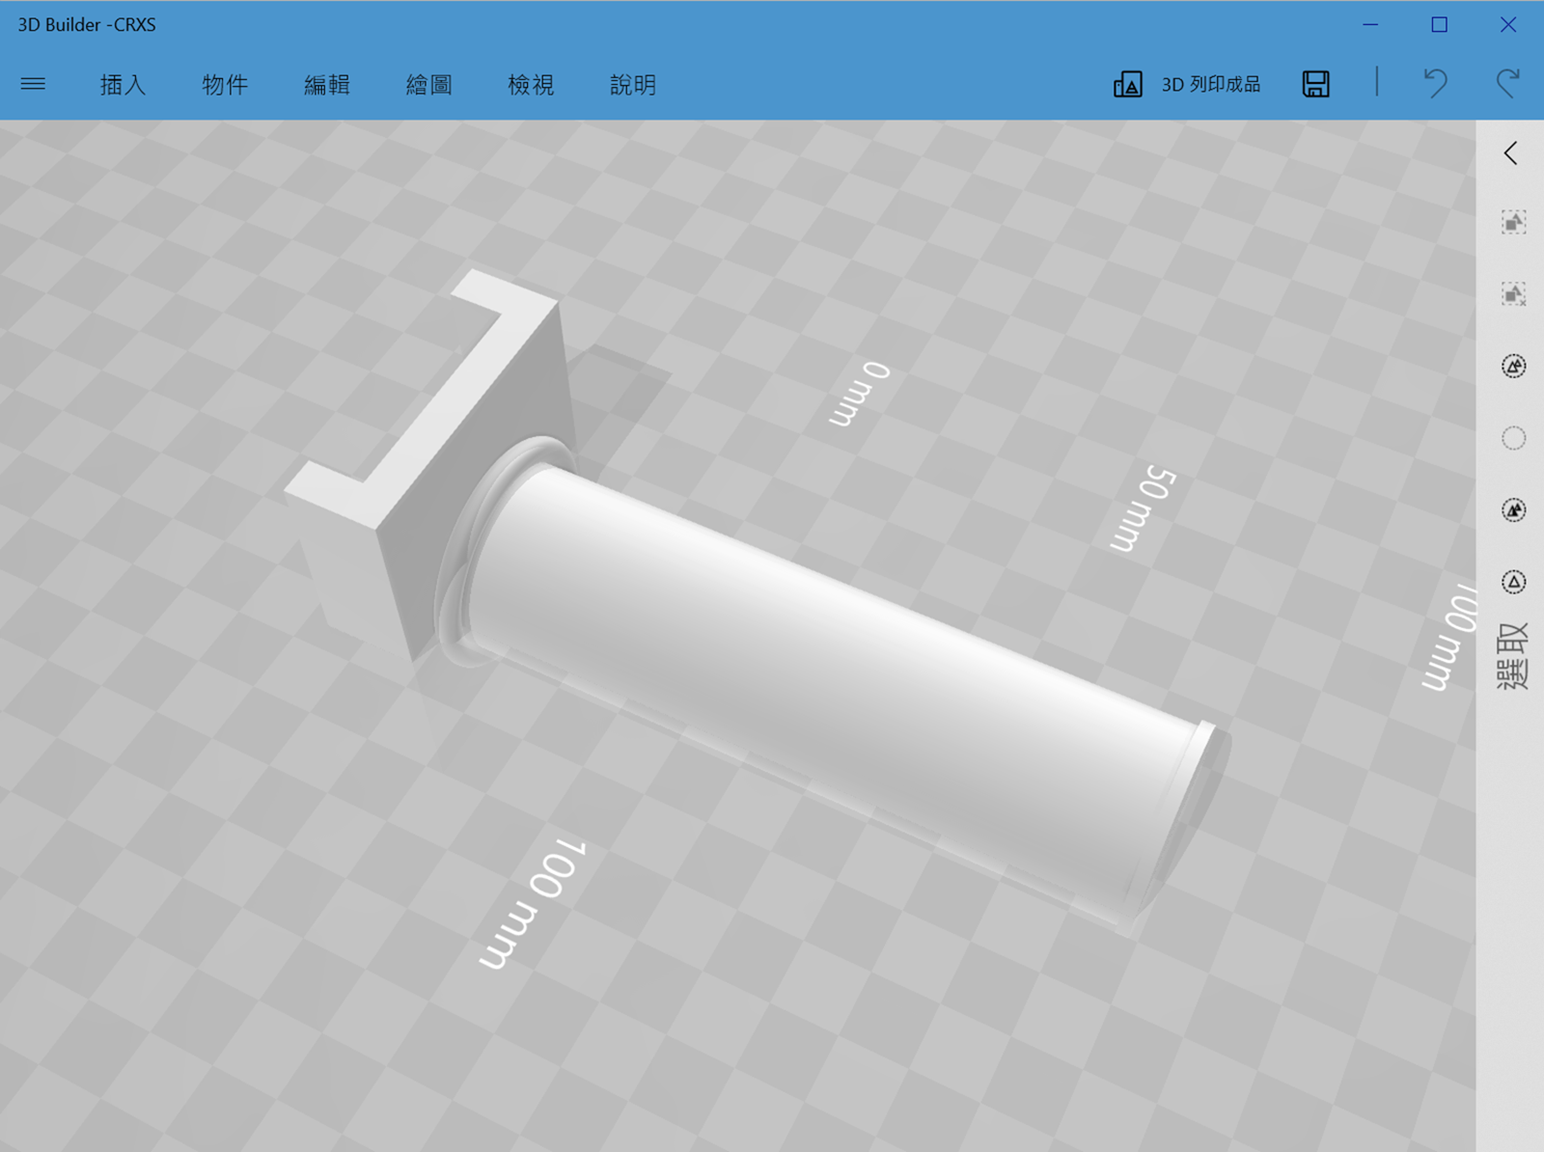
Task: Click the undo arrow icon
Action: pyautogui.click(x=1435, y=83)
